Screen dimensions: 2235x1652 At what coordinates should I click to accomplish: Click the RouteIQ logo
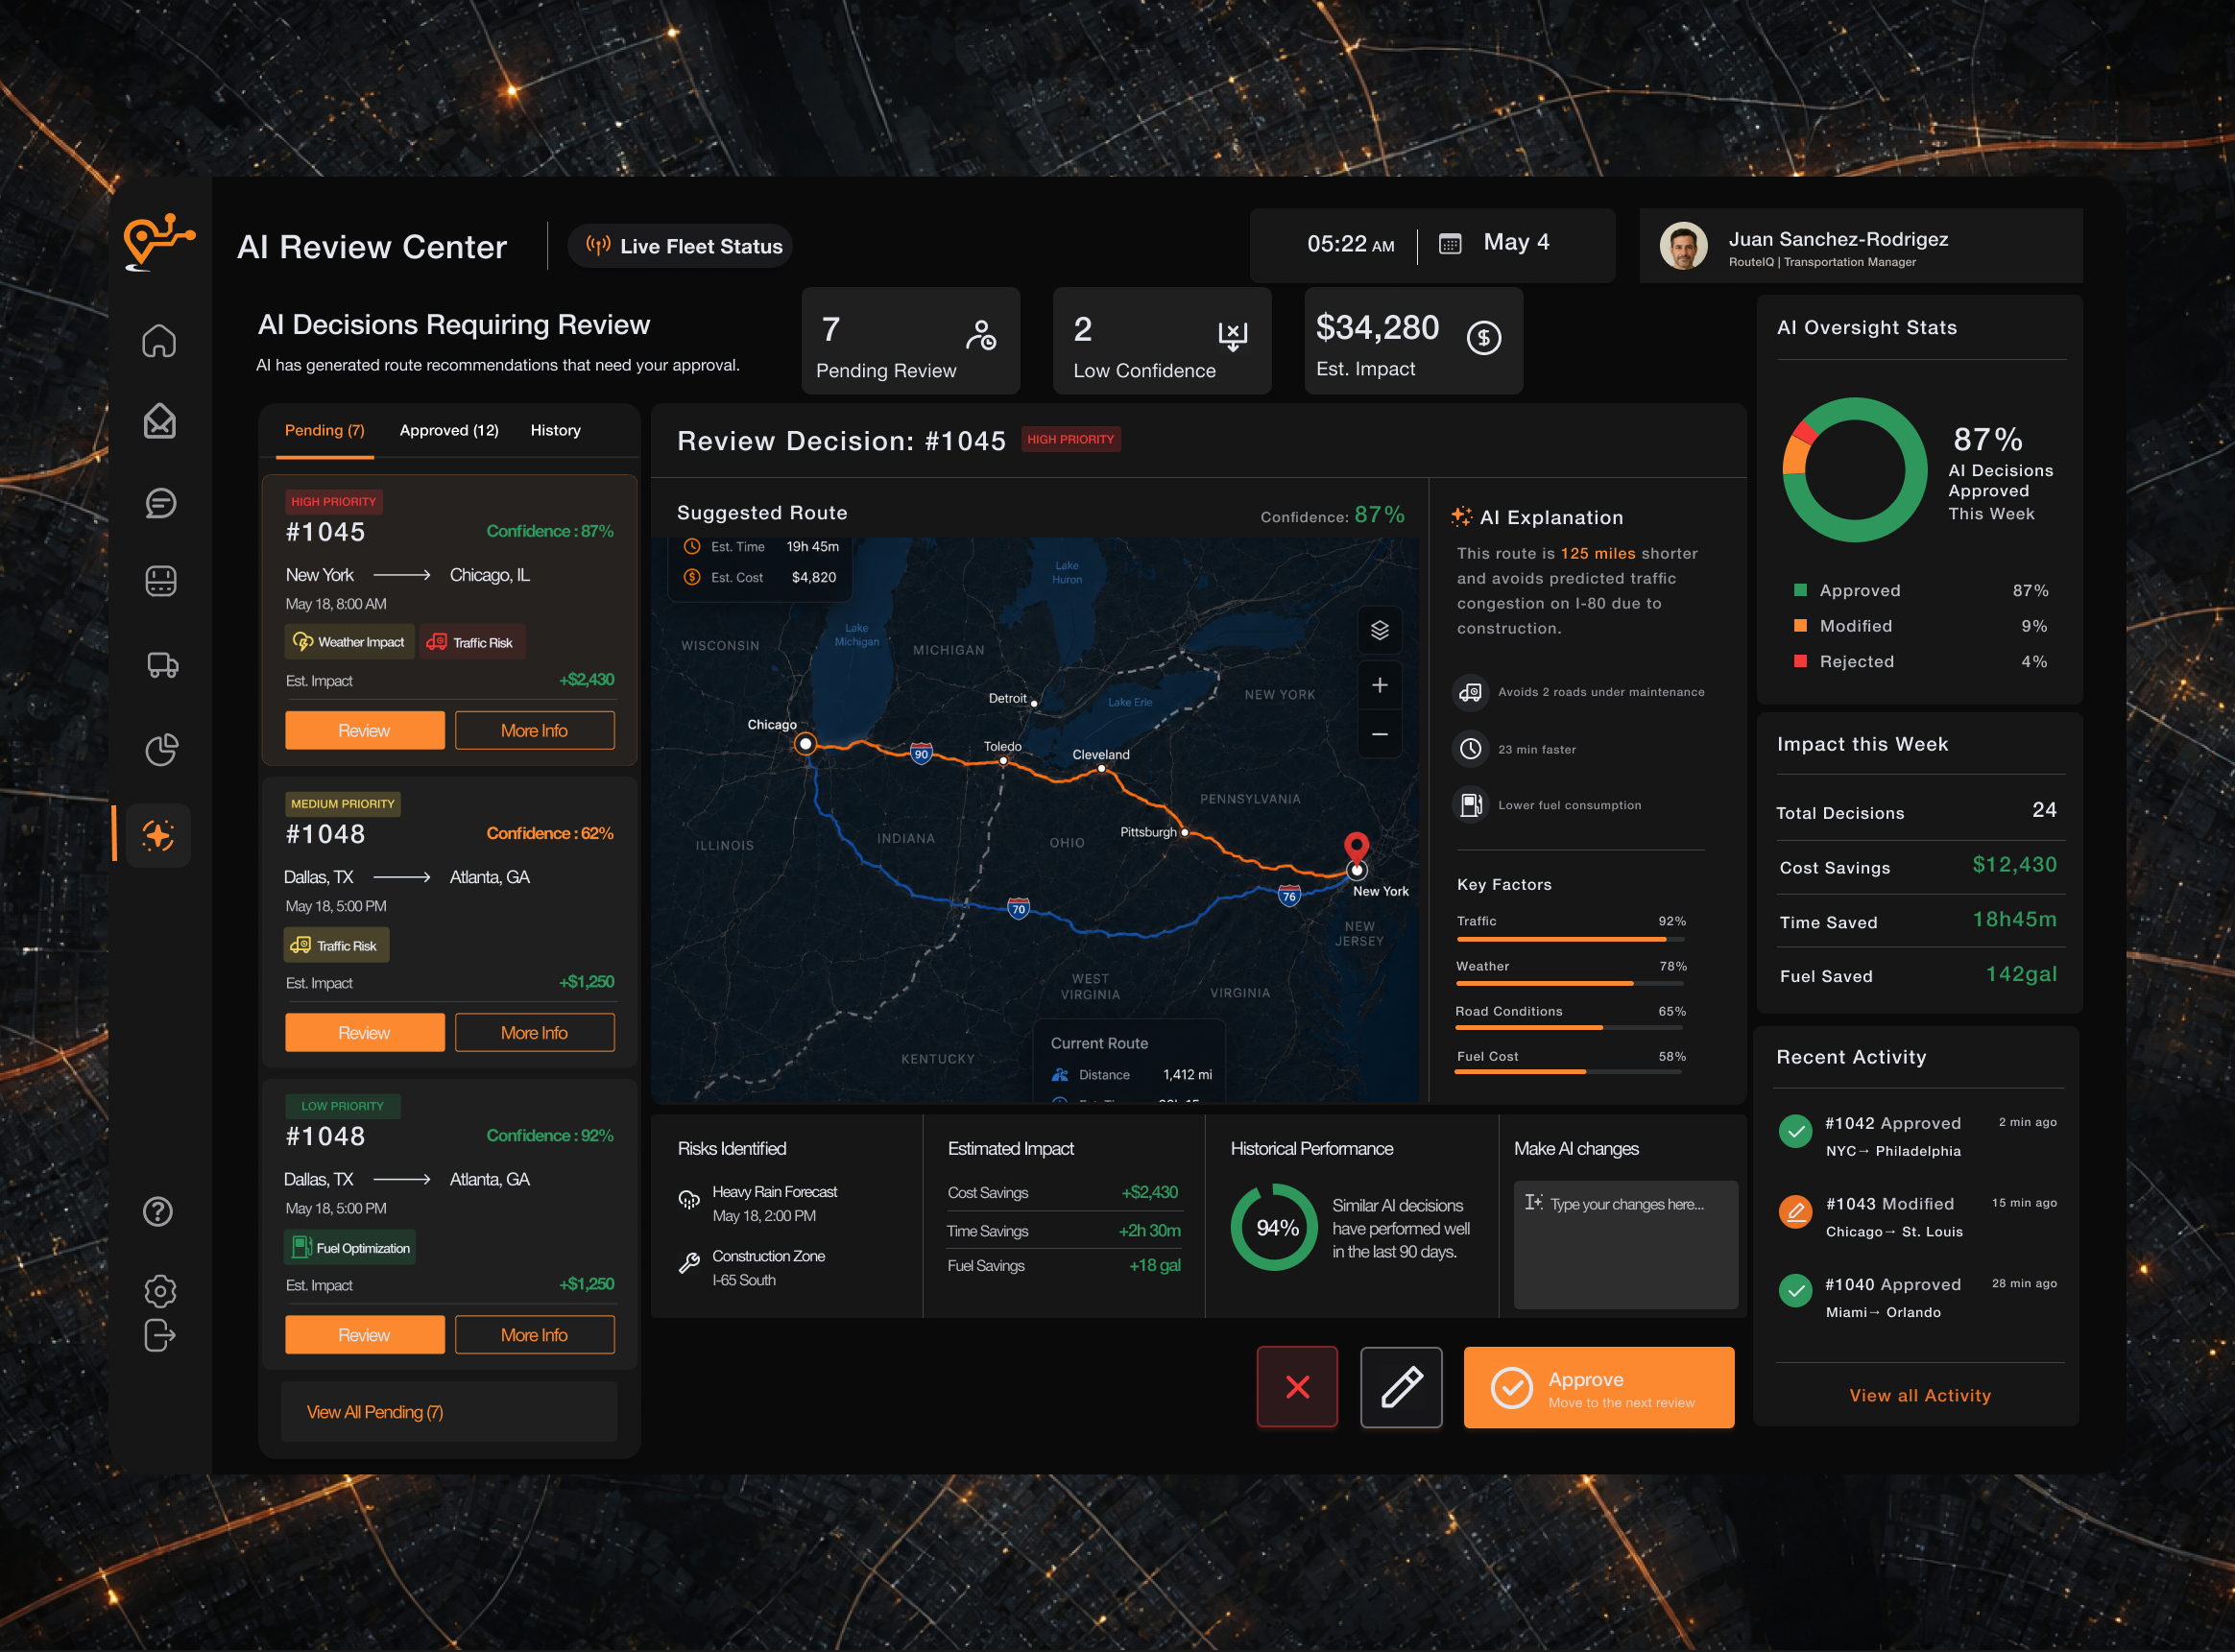pos(158,242)
